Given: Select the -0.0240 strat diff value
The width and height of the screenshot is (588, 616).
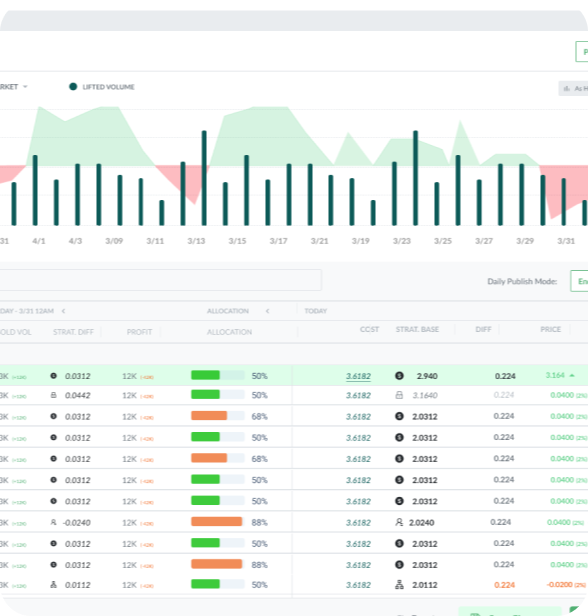Looking at the screenshot, I should [x=77, y=523].
